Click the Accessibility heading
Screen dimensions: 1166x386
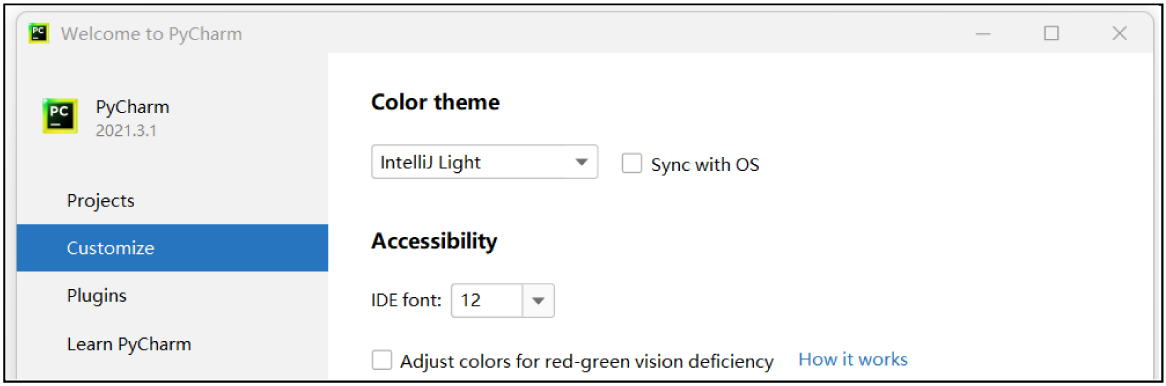point(434,241)
